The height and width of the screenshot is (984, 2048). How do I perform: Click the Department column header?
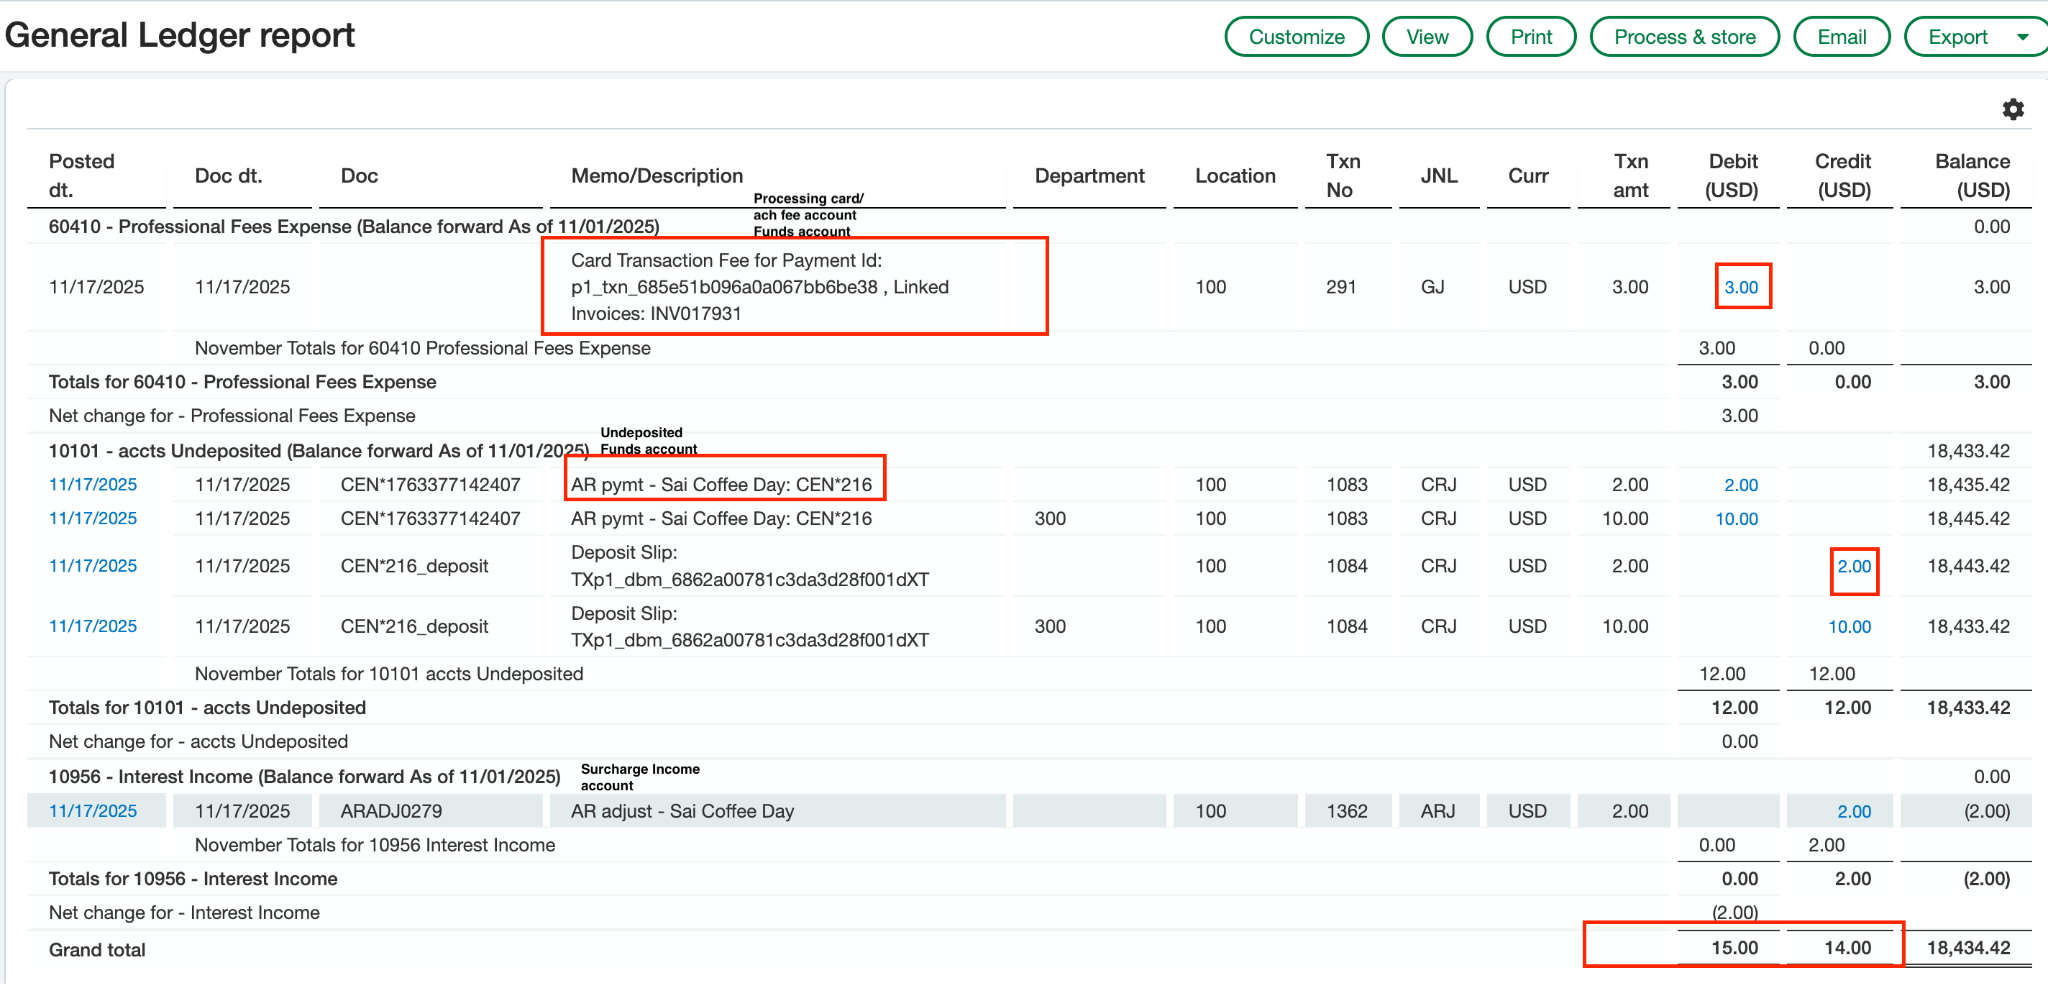click(x=1089, y=176)
